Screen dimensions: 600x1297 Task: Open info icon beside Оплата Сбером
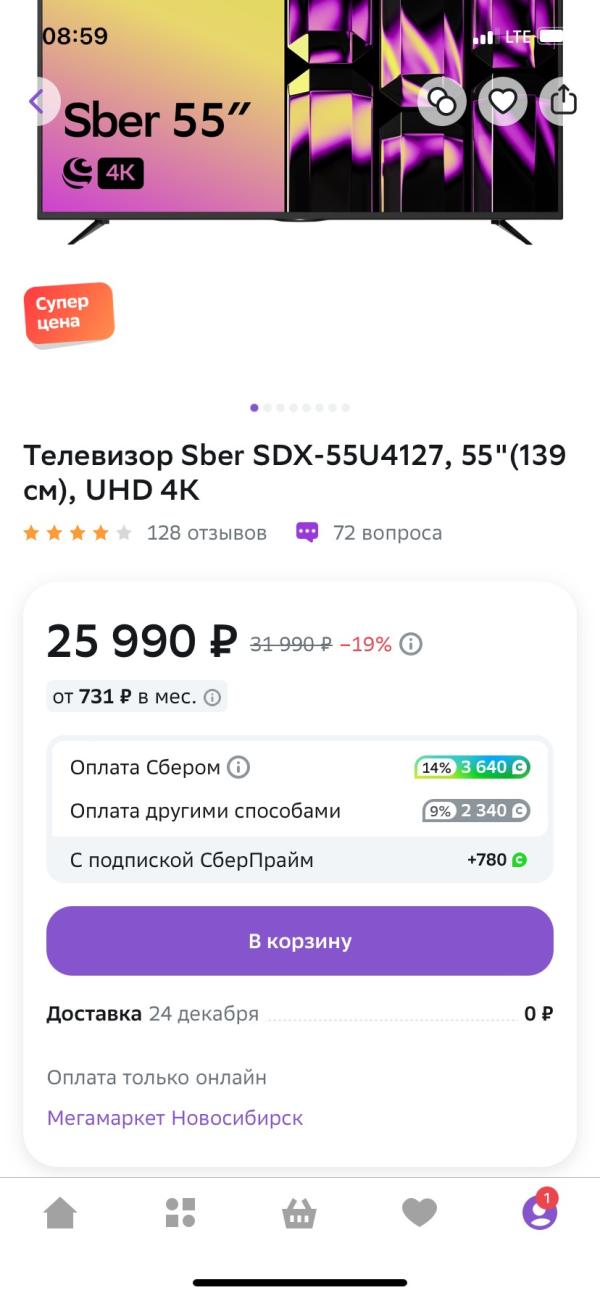coord(238,768)
